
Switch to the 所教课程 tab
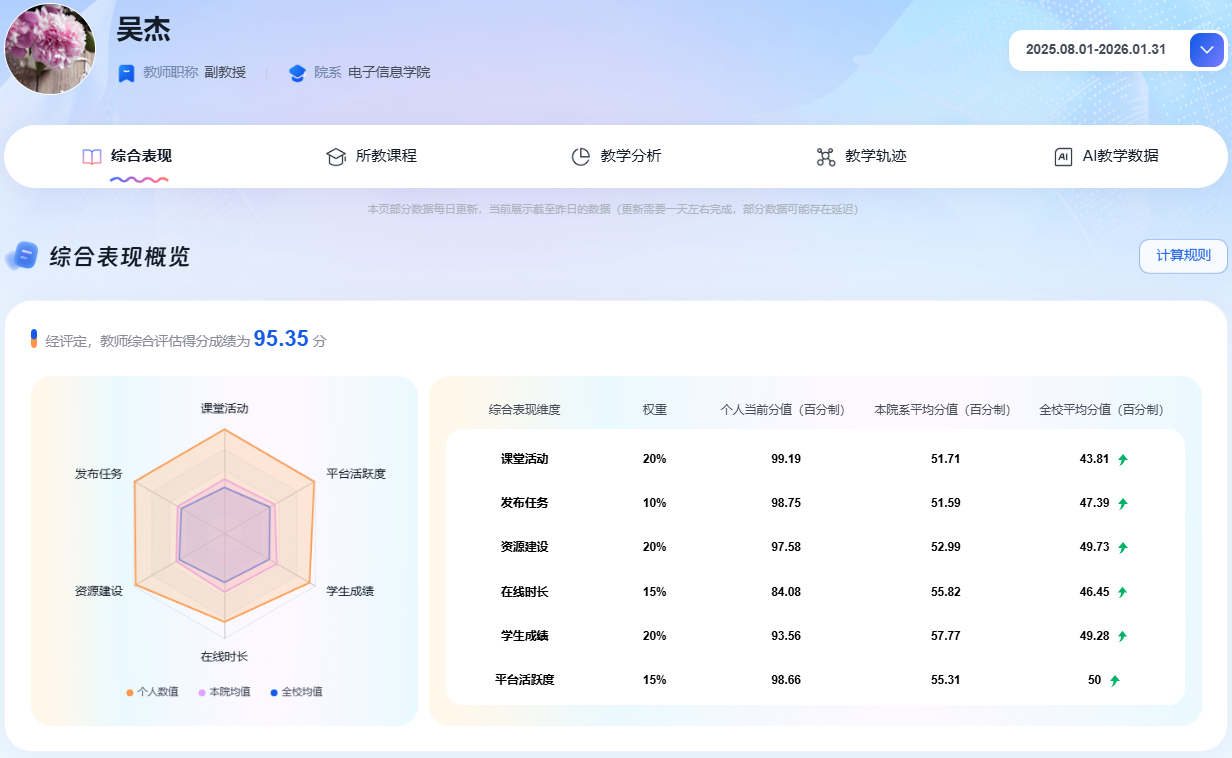386,156
